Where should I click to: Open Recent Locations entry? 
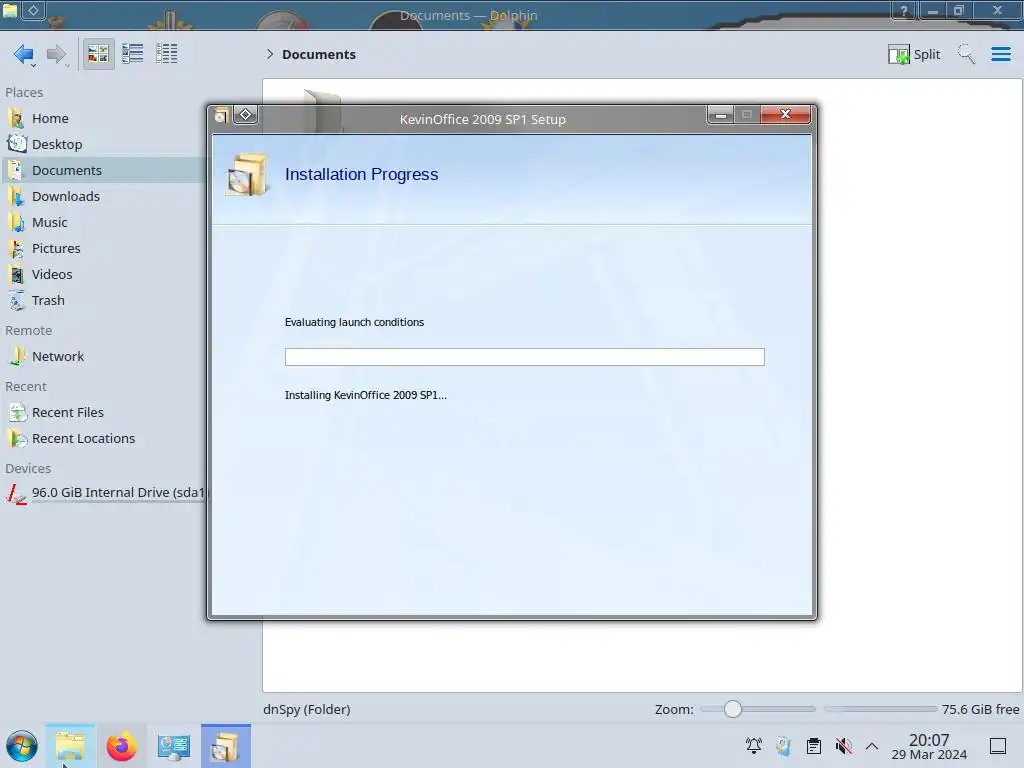[x=104, y=439]
